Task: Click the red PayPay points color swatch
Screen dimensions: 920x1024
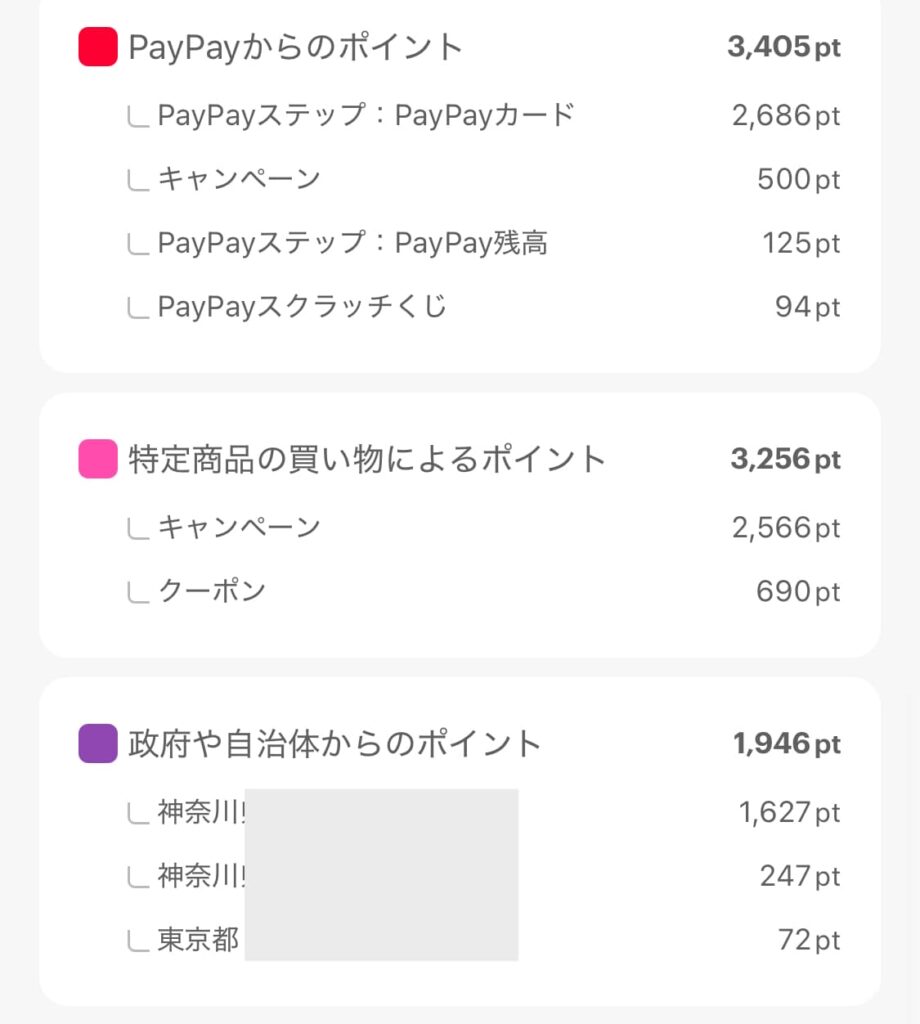Action: click(98, 47)
